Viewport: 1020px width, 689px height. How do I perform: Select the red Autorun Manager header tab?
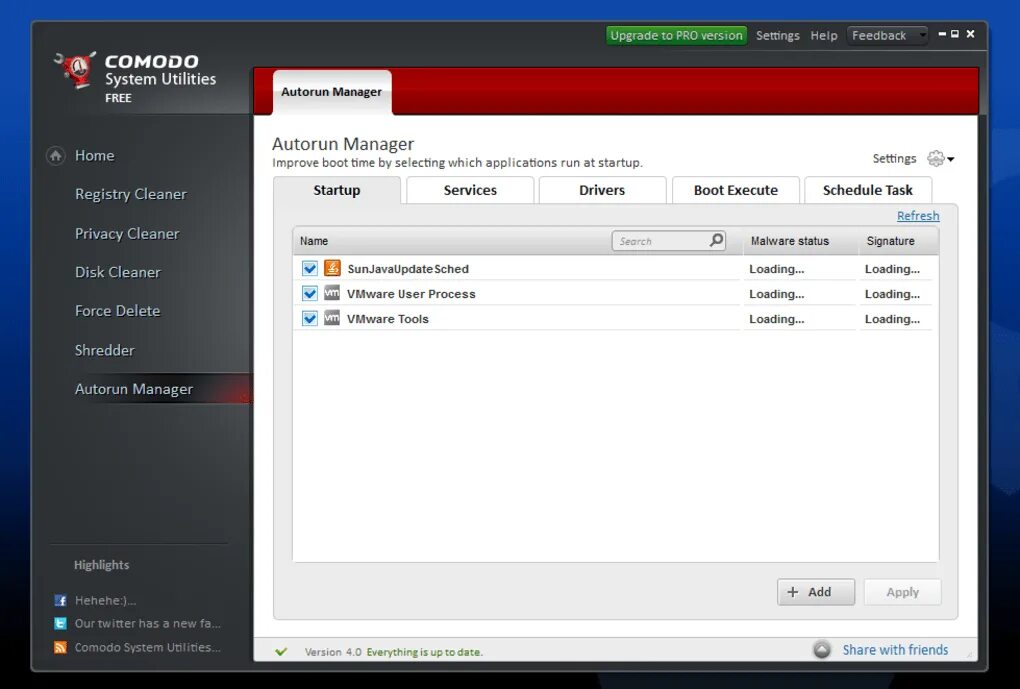click(332, 92)
